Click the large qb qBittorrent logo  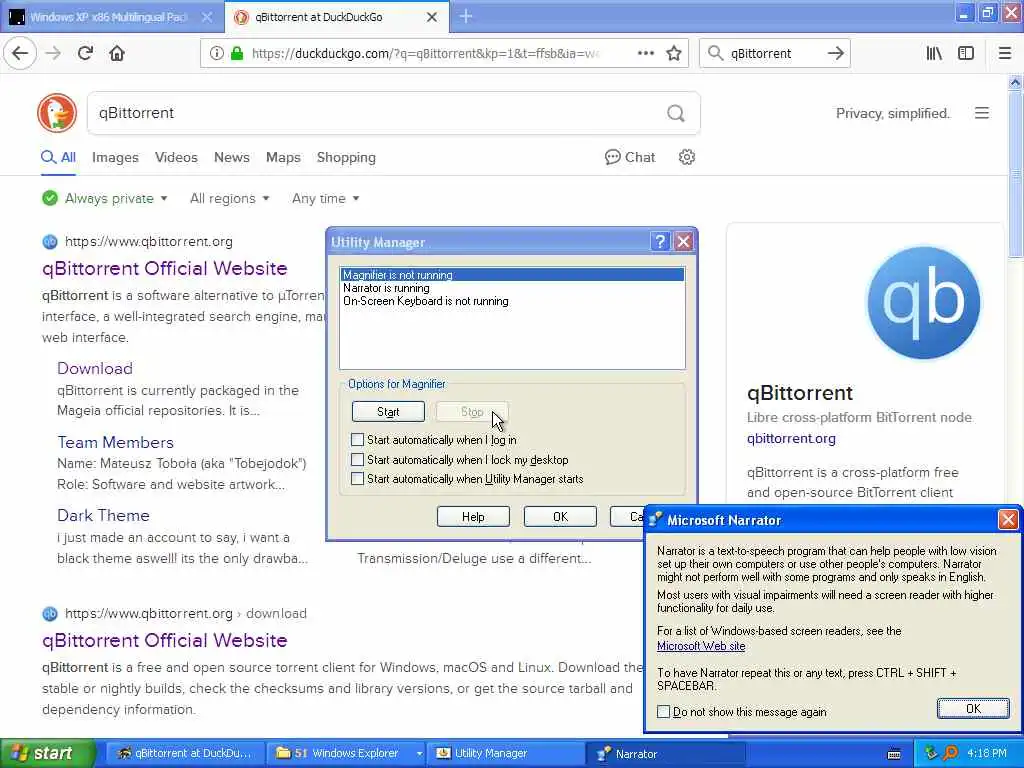coord(923,302)
